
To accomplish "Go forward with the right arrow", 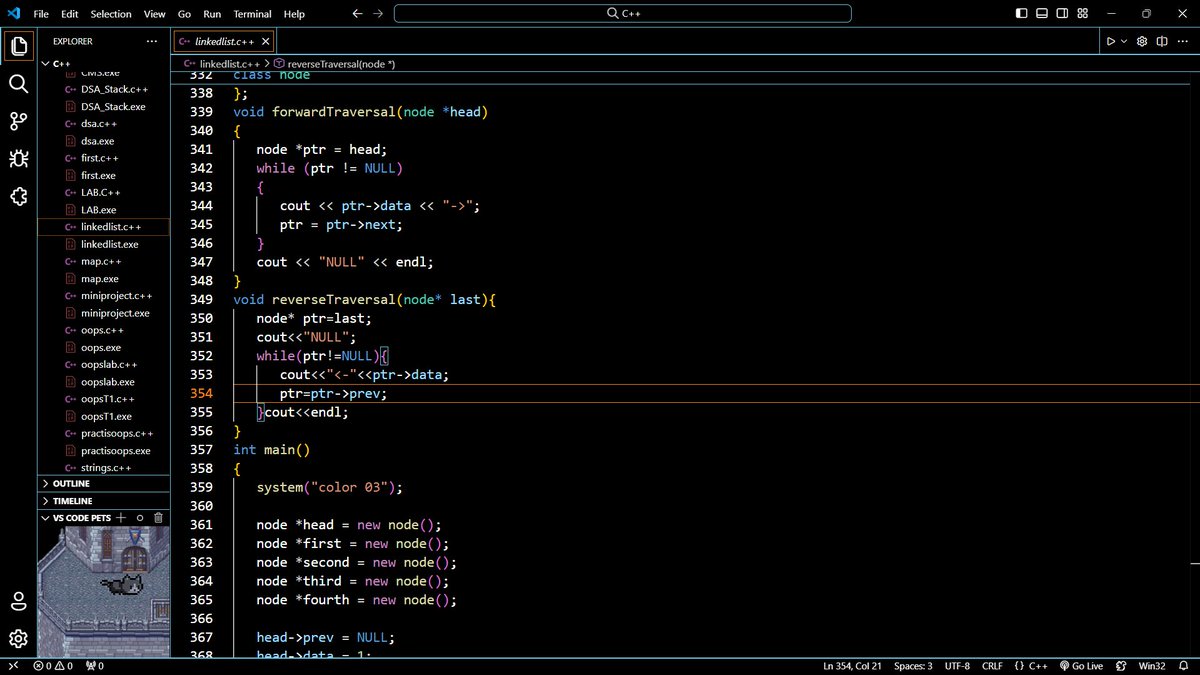I will pos(377,14).
